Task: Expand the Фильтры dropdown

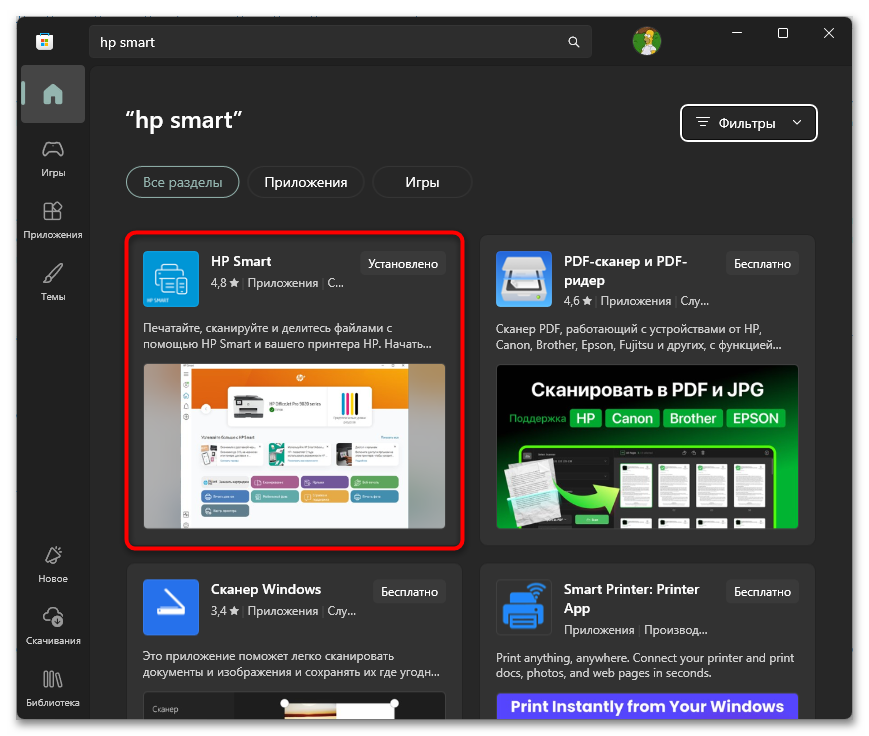Action: click(749, 123)
